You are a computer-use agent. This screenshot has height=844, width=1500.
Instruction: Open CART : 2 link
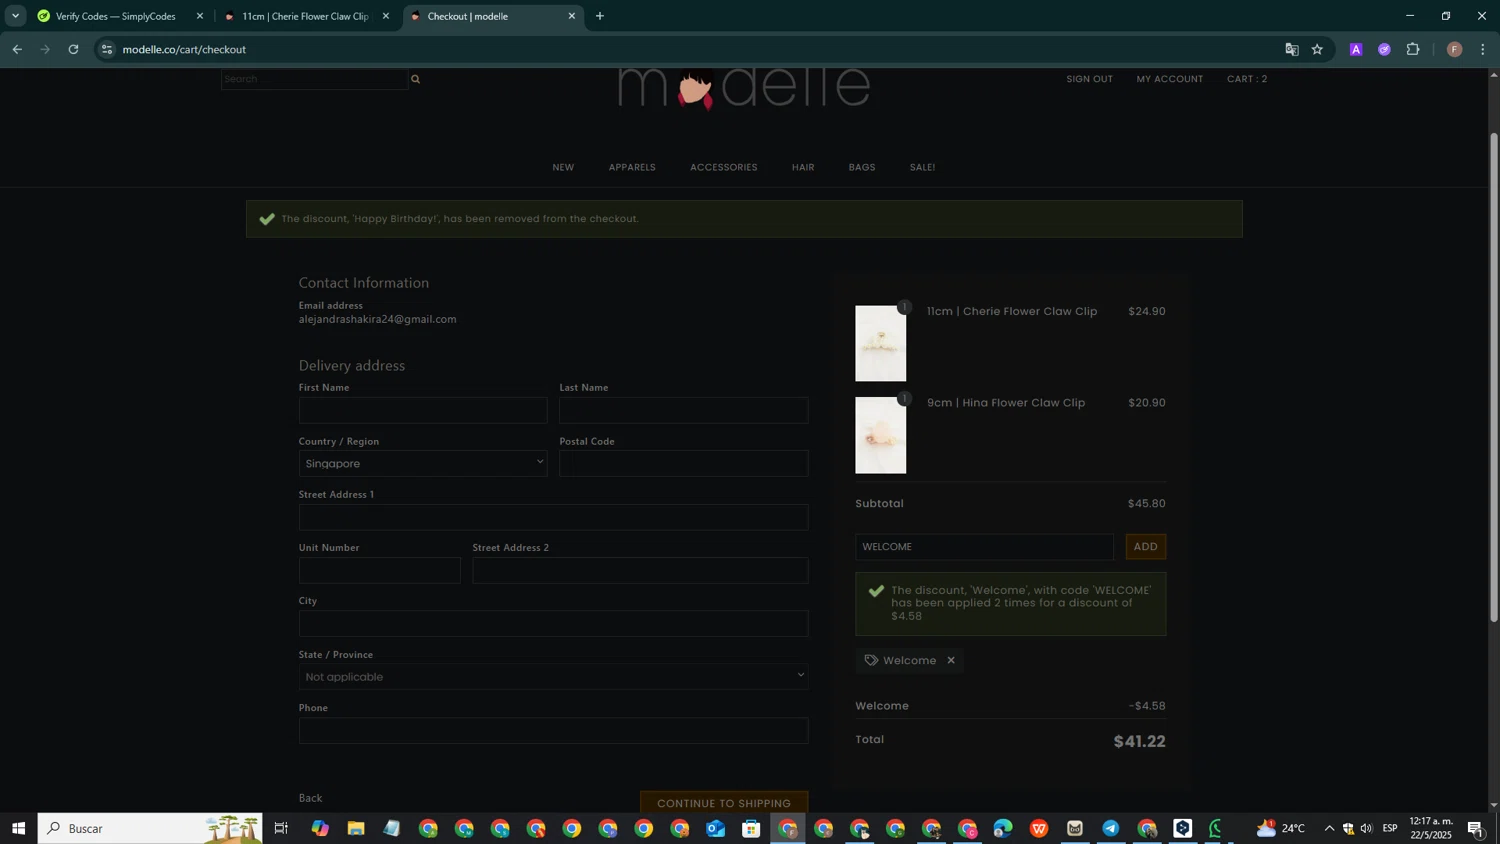pyautogui.click(x=1247, y=79)
